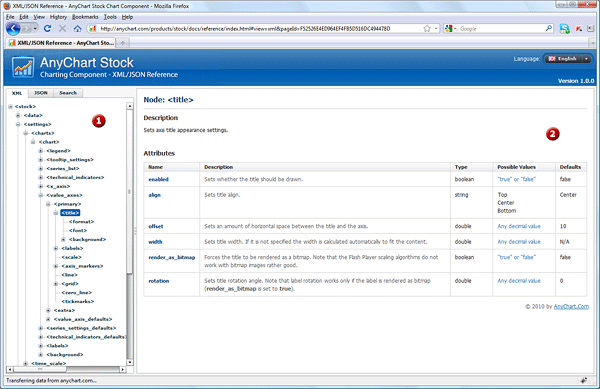Select the <scale> tree item
Image resolution: width=600 pixels, height=389 pixels.
click(x=72, y=257)
